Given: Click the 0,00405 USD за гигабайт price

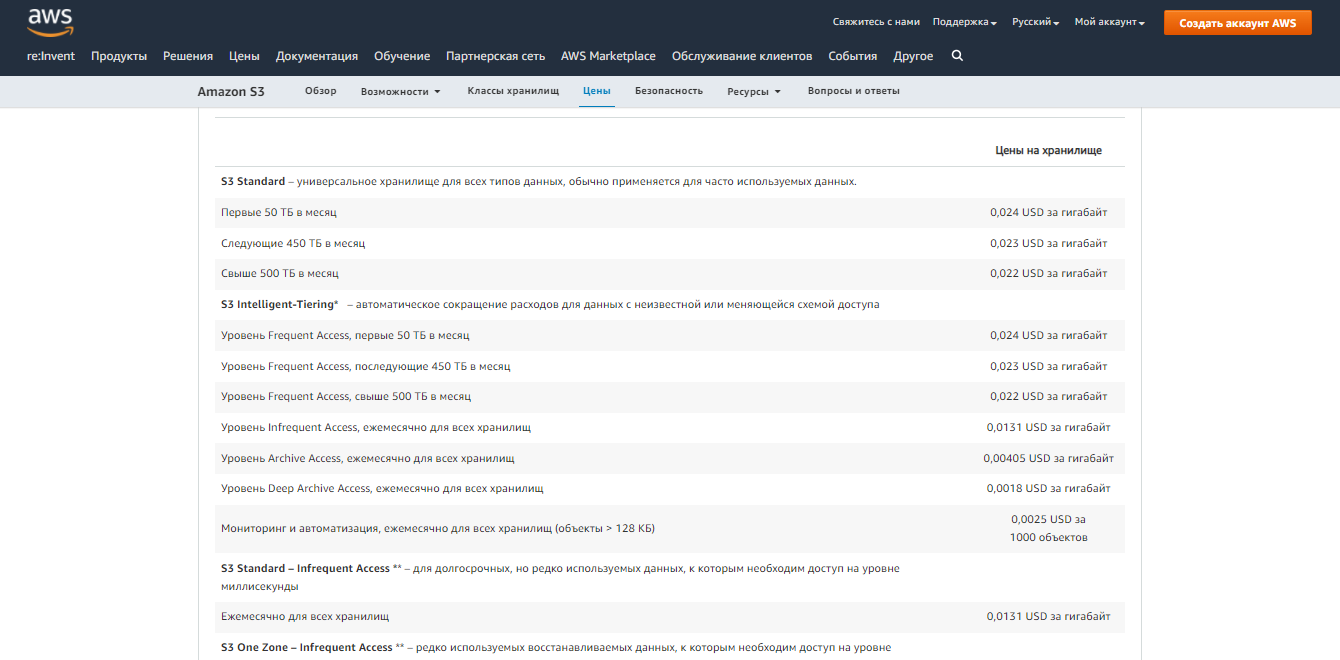Looking at the screenshot, I should point(1048,458).
